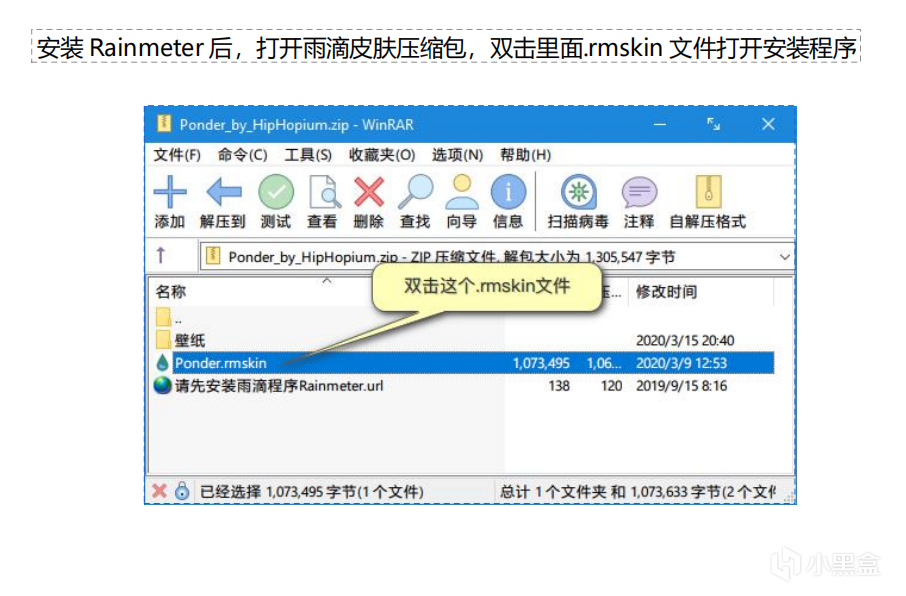Sort by the 名称 column header
Screen dimensions: 906x596
(x=171, y=291)
